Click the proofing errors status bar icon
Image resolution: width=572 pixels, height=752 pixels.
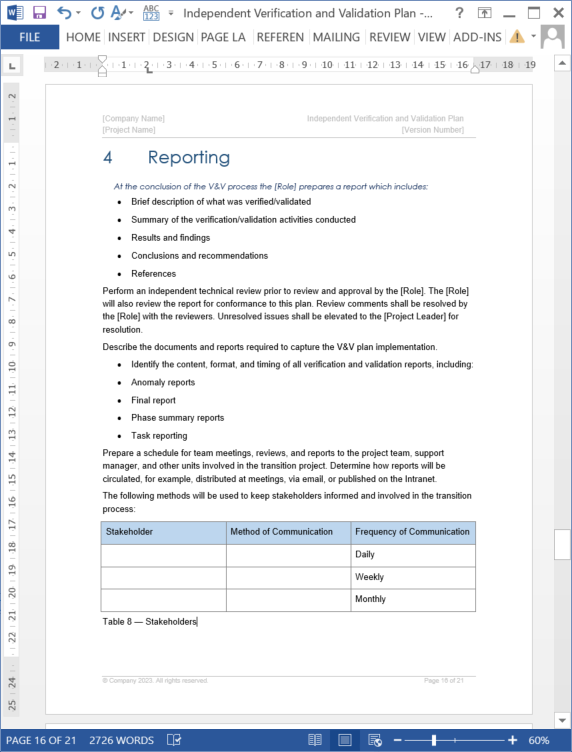pos(174,740)
